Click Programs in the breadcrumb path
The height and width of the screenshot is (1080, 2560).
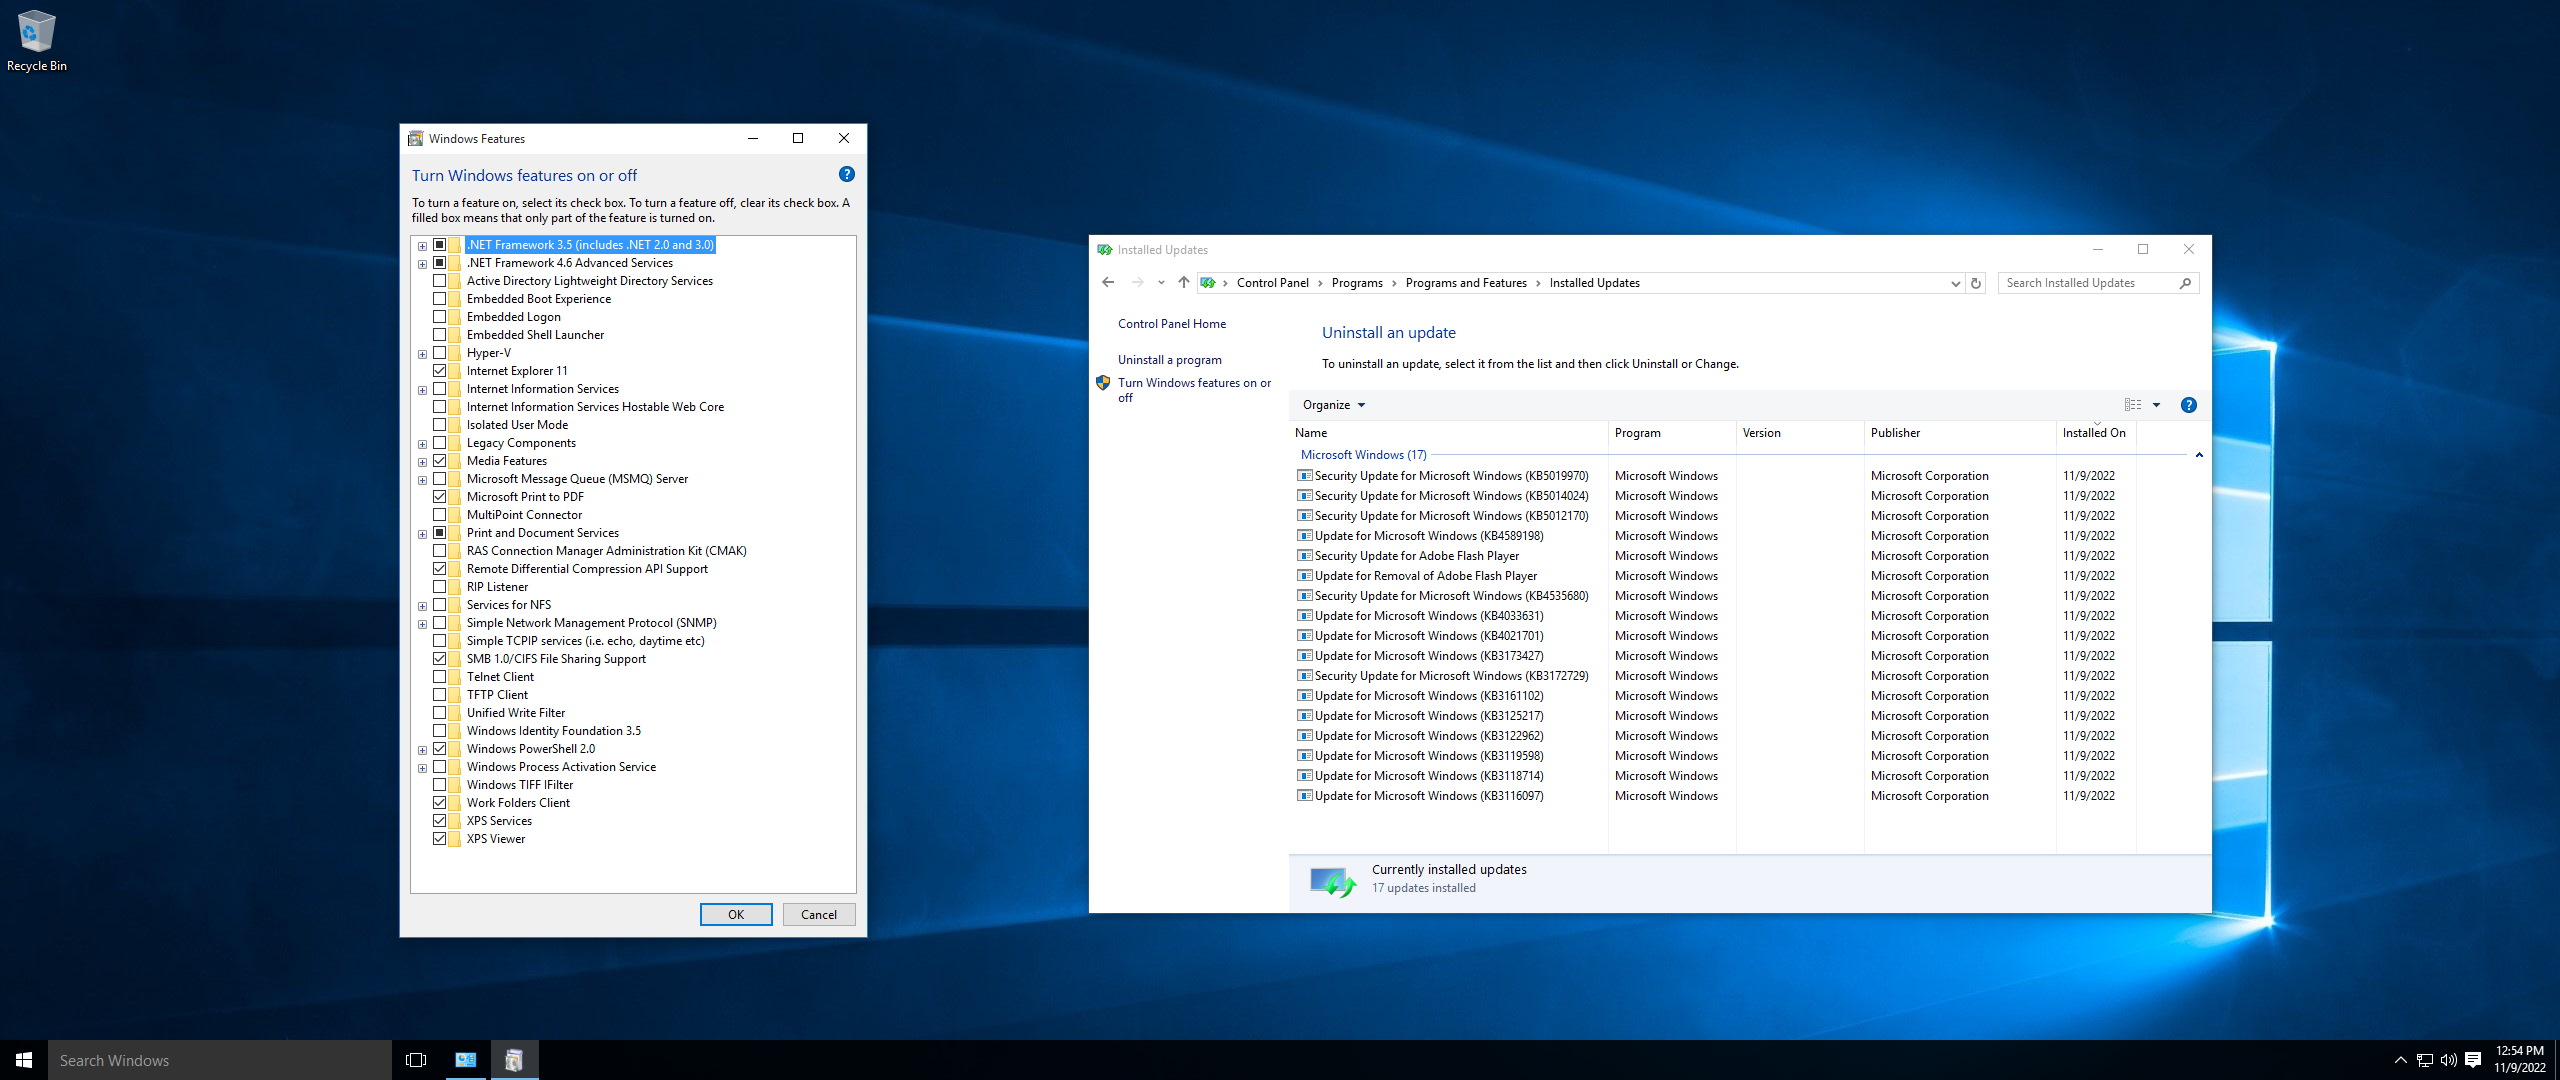click(x=1357, y=283)
